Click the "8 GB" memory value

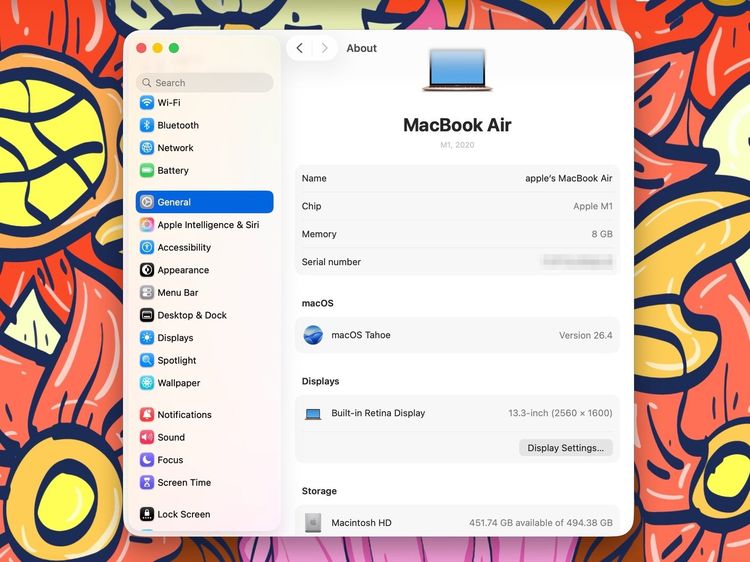click(602, 234)
